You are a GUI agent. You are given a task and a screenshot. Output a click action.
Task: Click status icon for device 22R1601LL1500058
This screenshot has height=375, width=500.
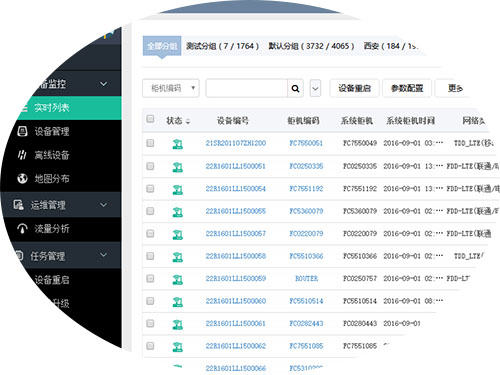178,256
